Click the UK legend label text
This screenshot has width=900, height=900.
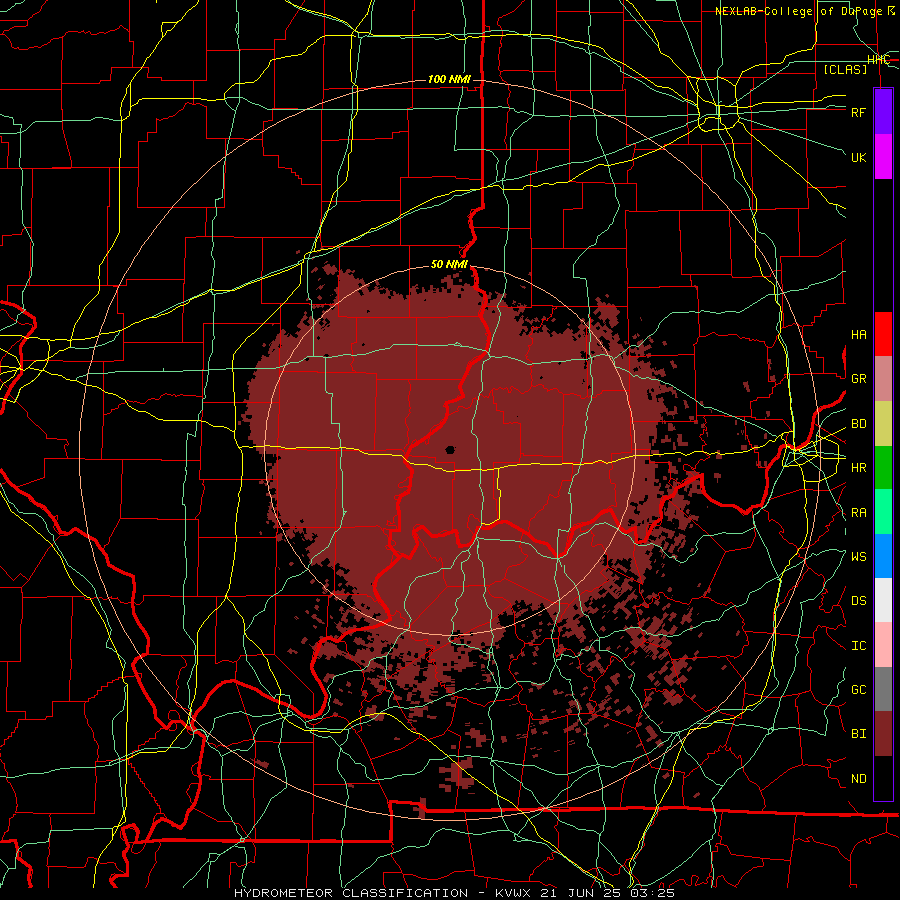click(x=858, y=157)
